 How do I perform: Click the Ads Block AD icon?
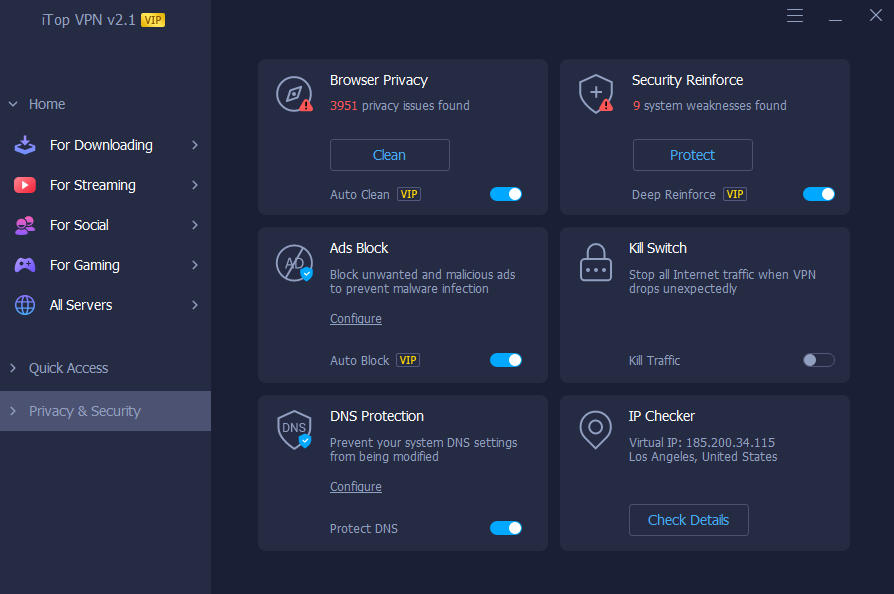[x=294, y=263]
